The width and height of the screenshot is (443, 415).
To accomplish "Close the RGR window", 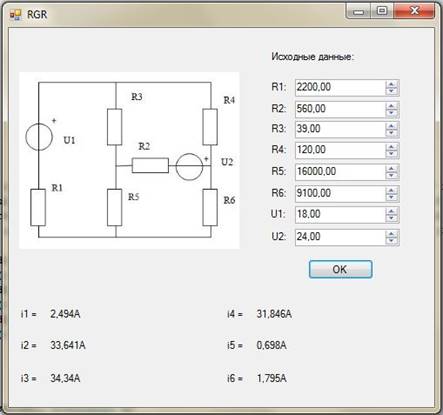I will point(414,11).
